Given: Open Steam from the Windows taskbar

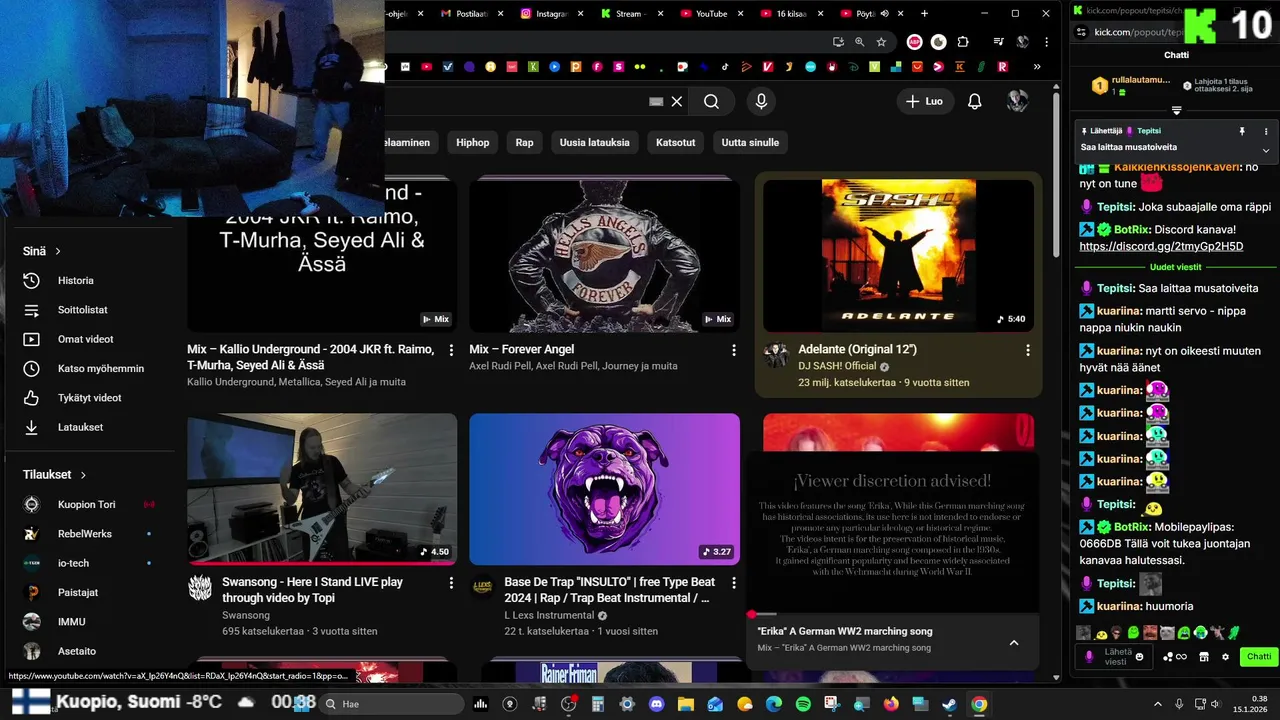Looking at the screenshot, I should tap(949, 704).
